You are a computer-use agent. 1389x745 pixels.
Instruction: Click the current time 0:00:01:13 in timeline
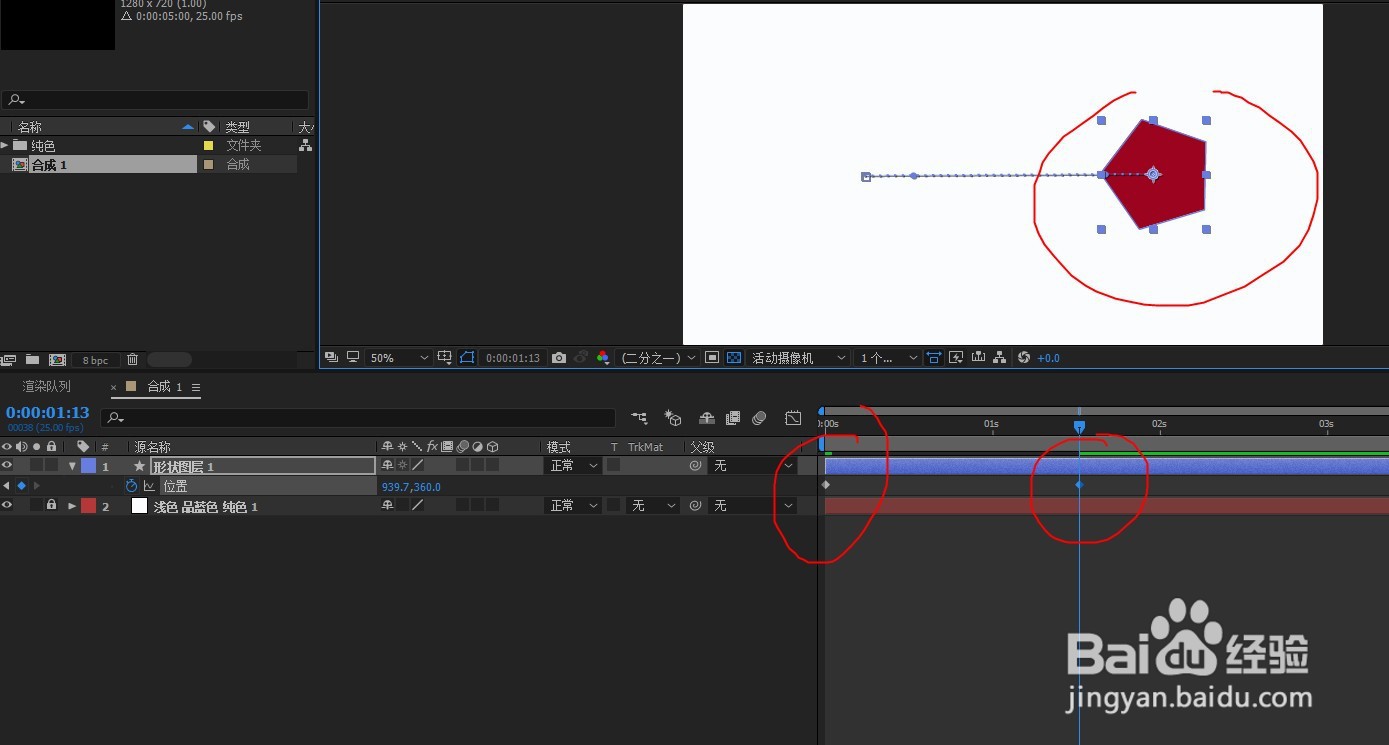[x=47, y=412]
